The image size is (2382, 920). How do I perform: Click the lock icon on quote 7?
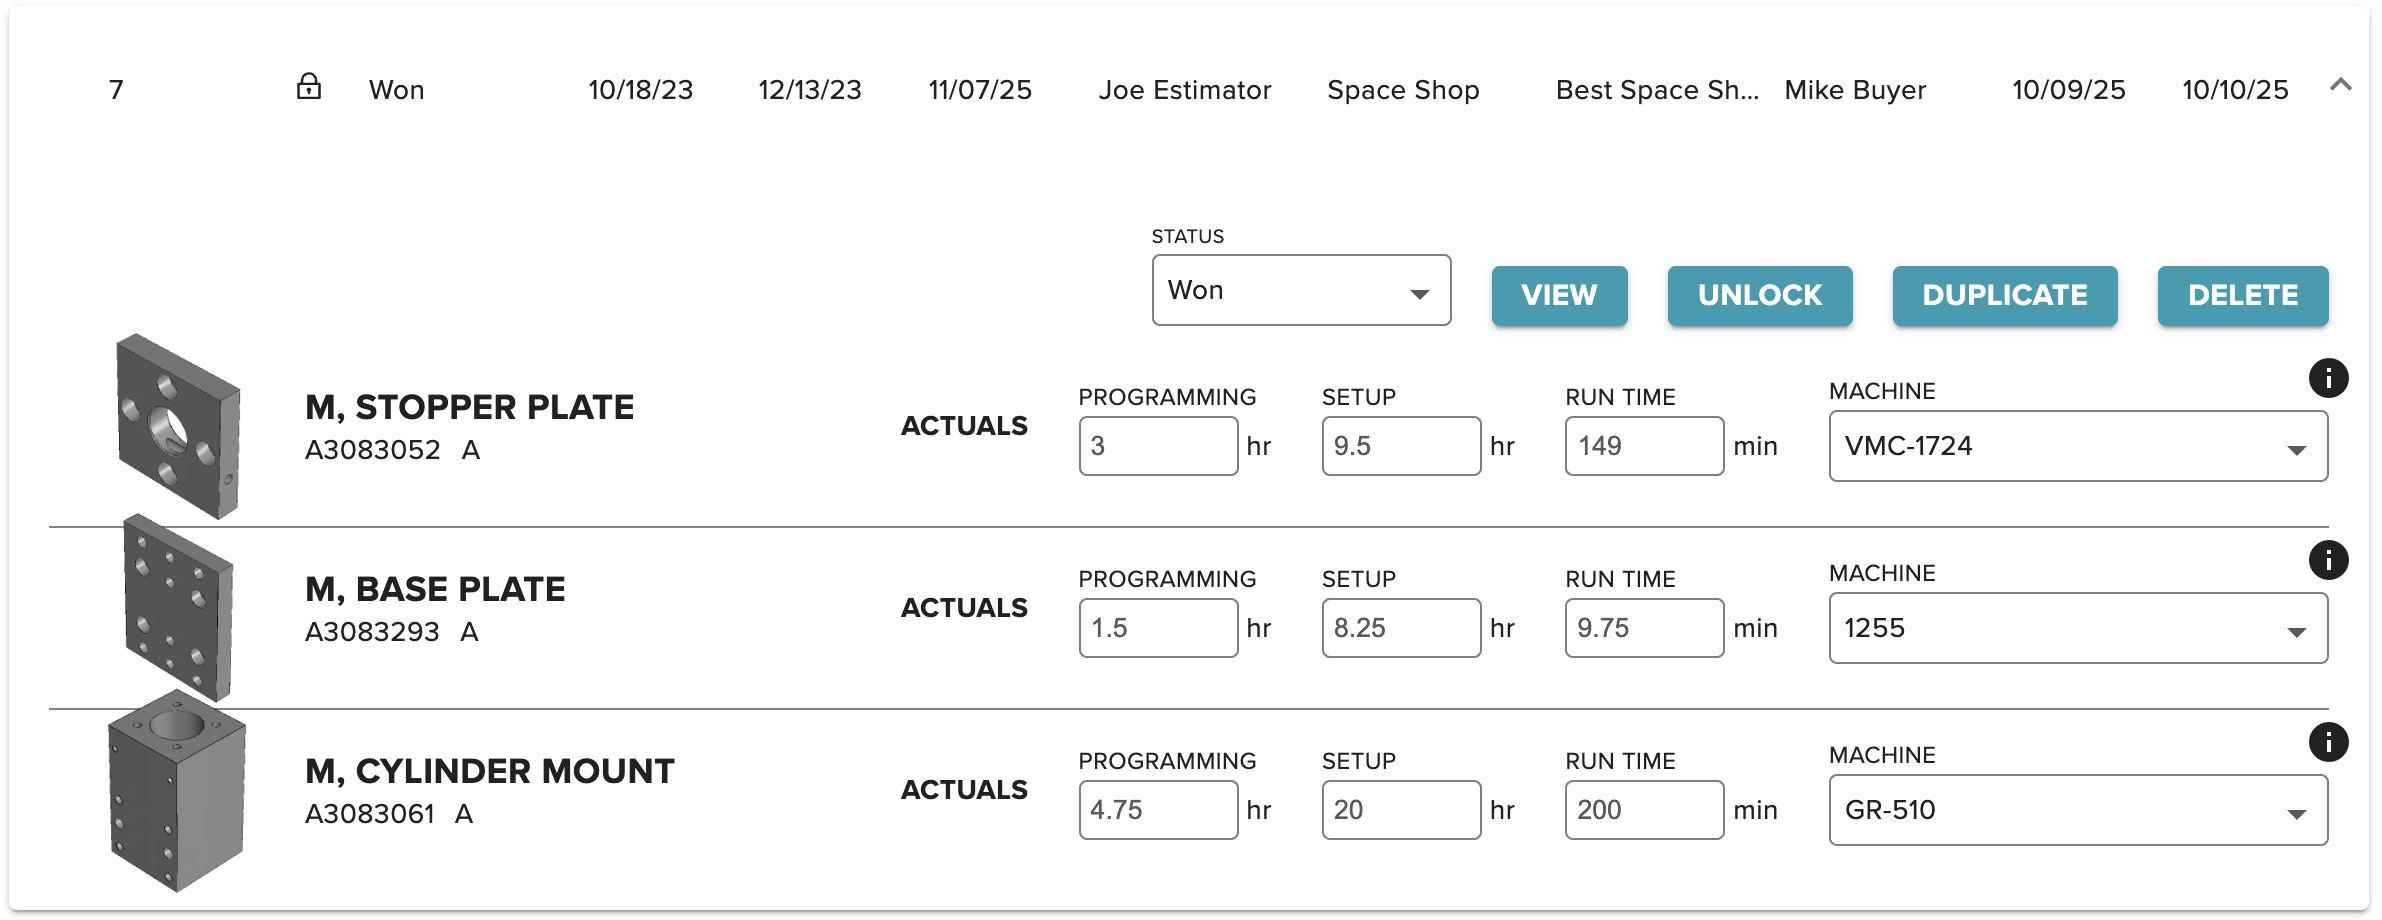click(309, 87)
